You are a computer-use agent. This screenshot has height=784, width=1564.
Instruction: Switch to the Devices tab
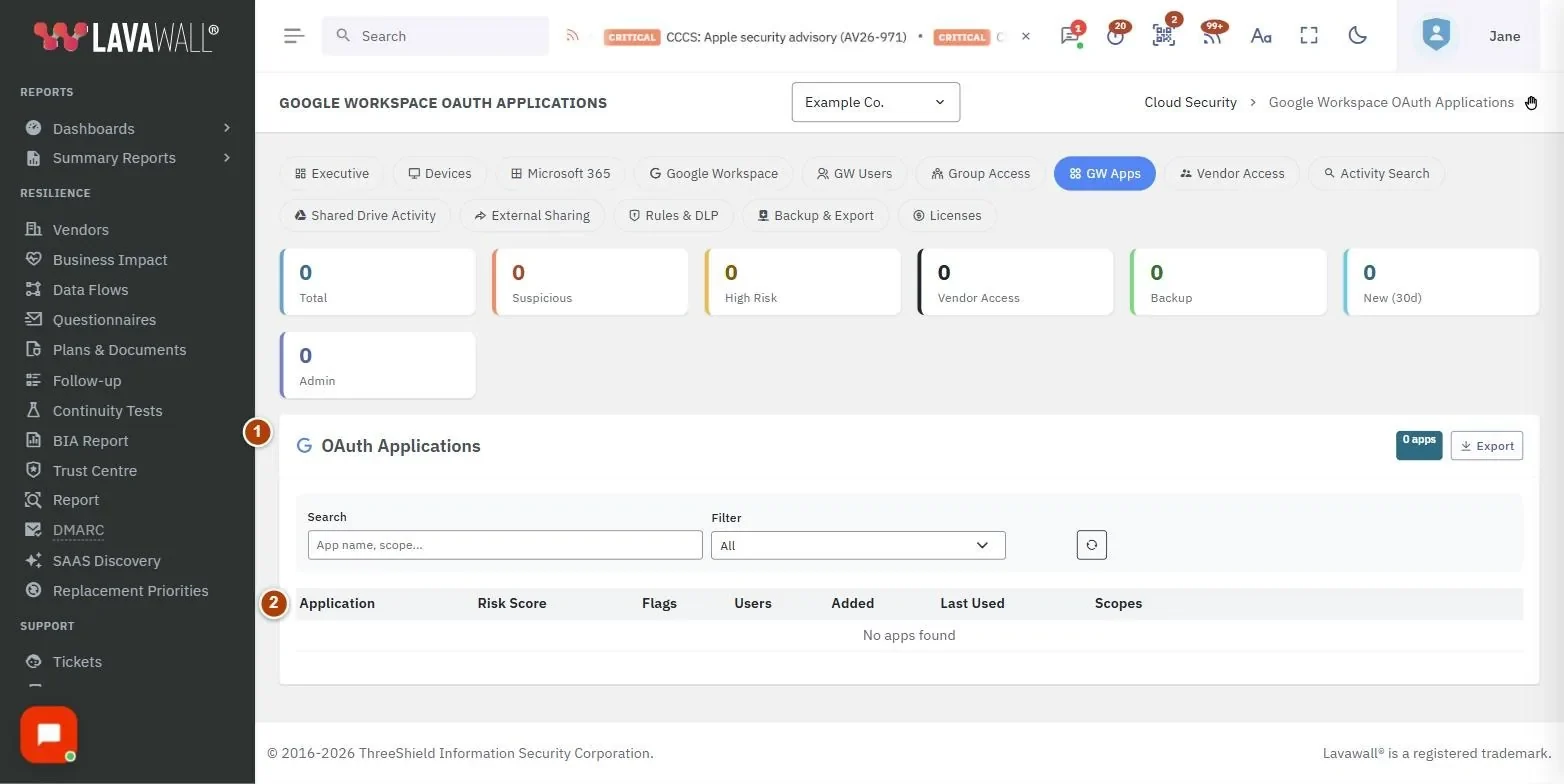coord(439,173)
